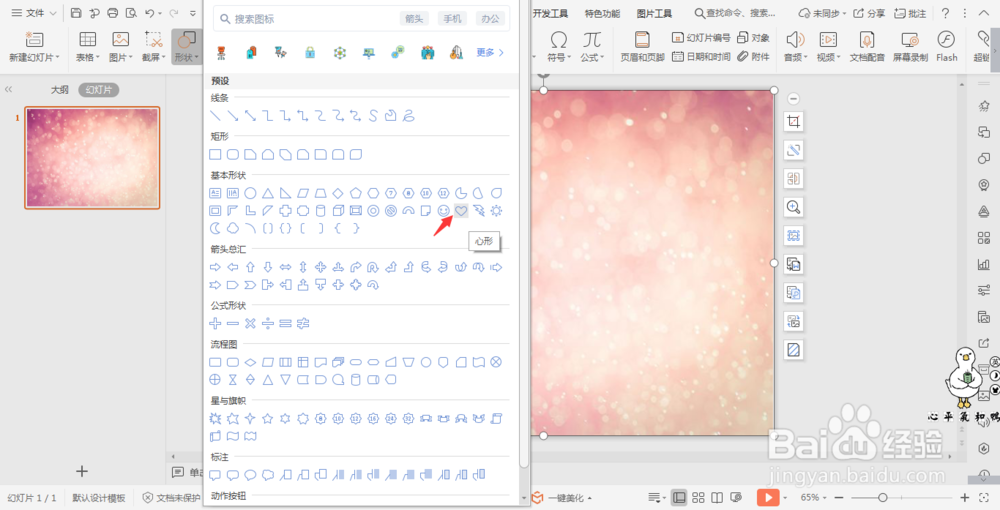Select the cube shape
This screenshot has height=510, width=1000.
coord(339,210)
